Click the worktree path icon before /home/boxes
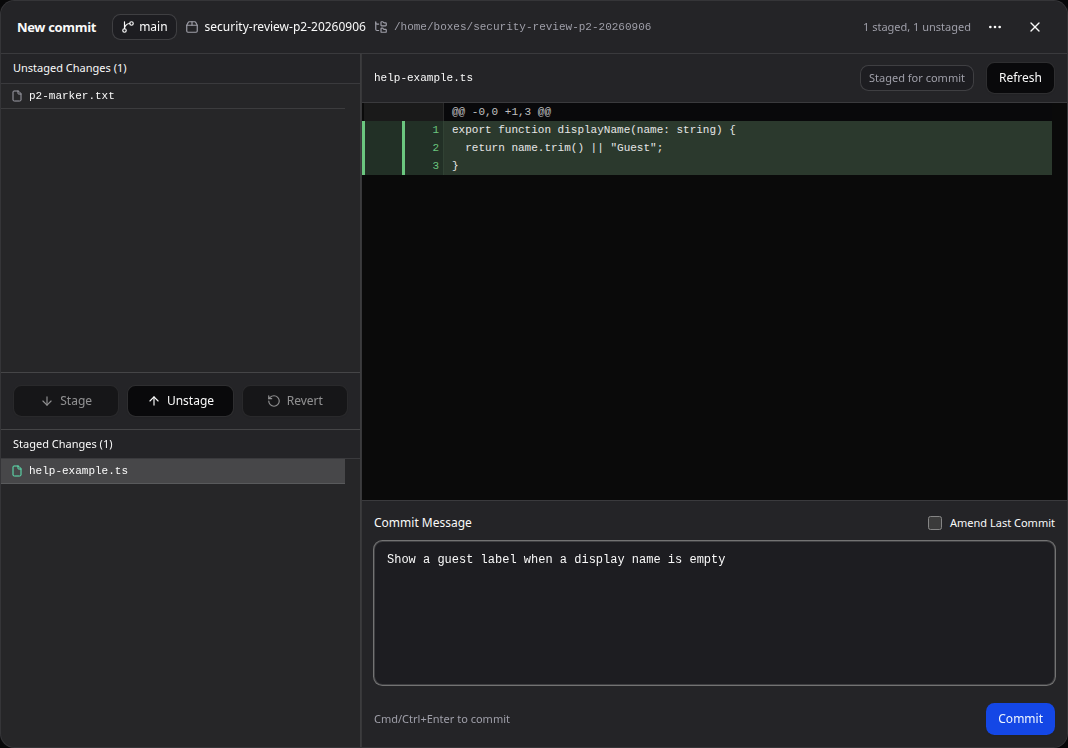This screenshot has height=748, width=1068. click(381, 27)
